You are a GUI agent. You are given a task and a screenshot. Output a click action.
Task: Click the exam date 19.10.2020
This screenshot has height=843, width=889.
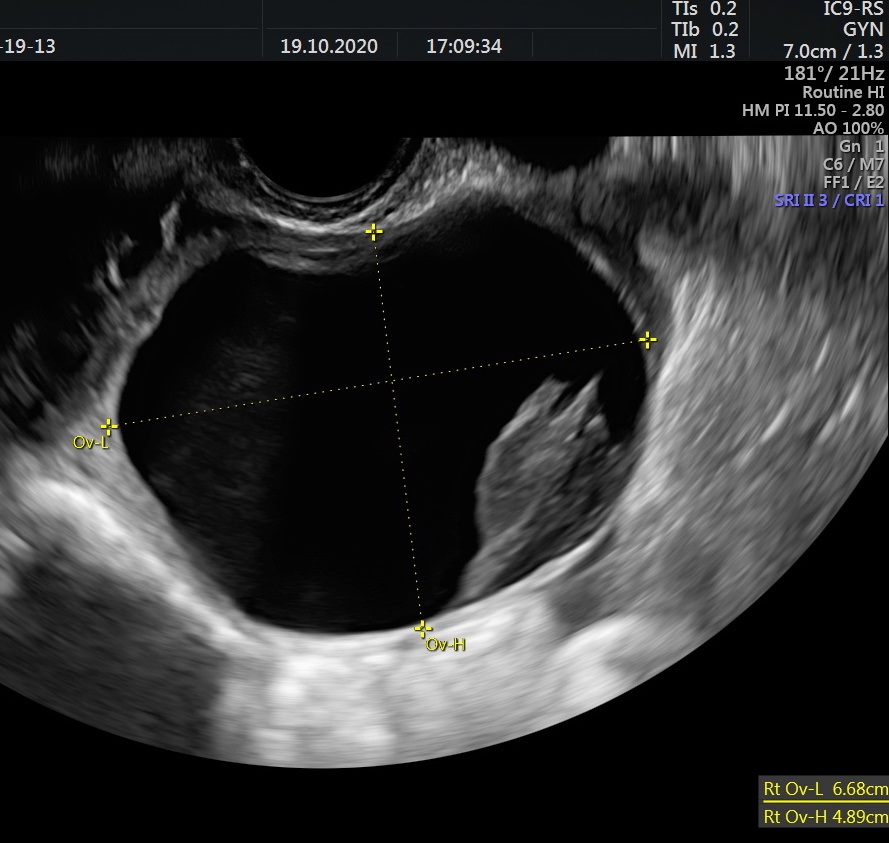329,46
